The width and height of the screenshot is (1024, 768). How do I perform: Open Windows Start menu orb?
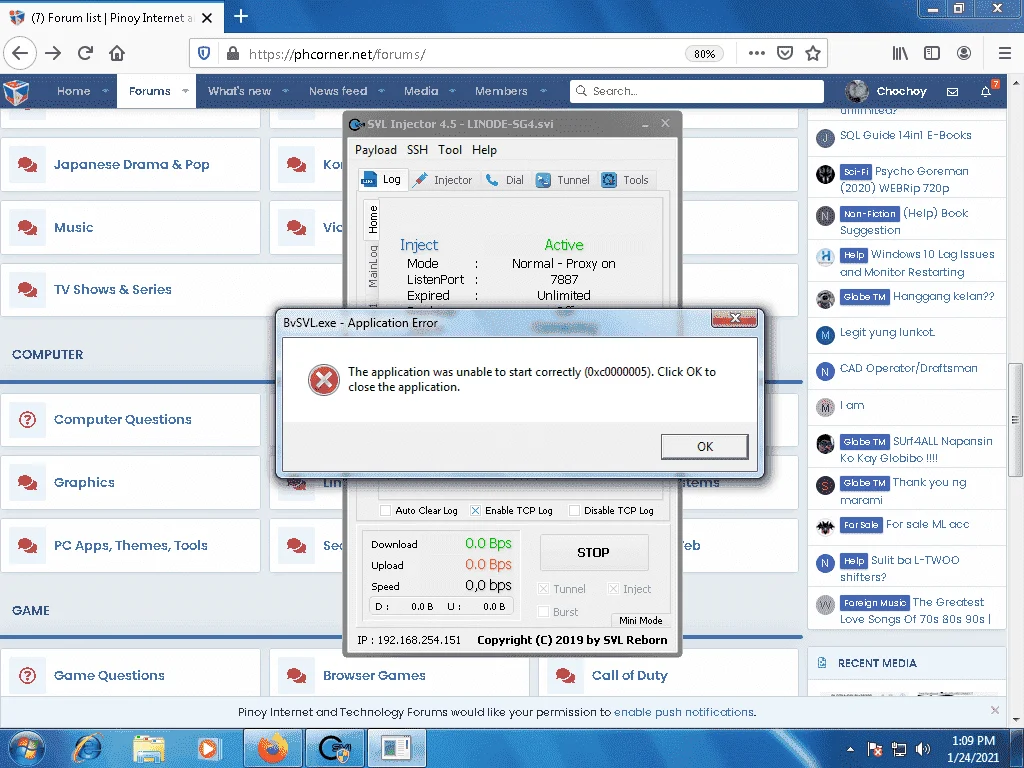click(x=25, y=748)
